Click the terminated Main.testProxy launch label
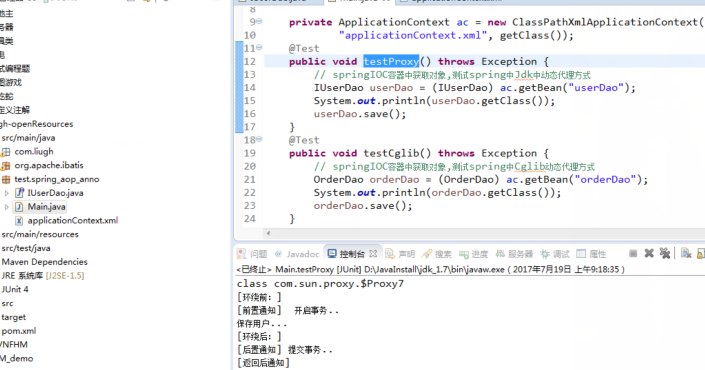The image size is (705, 370). point(431,269)
